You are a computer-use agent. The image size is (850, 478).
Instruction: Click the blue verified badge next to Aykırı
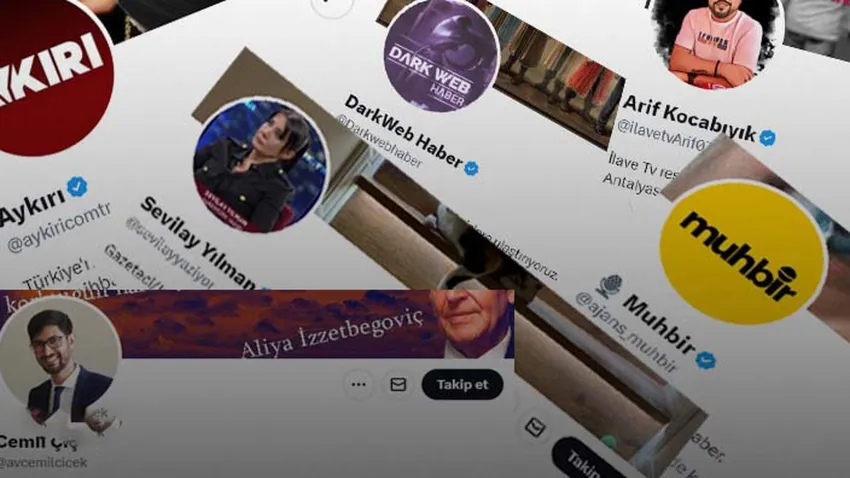[x=78, y=186]
